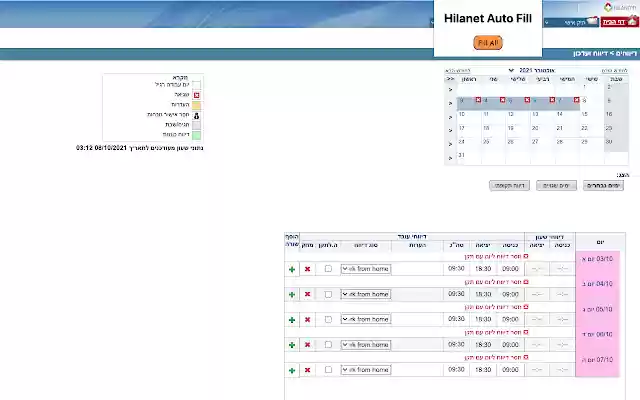The width and height of the screenshot is (640, 400).
Task: Edit the entry time 09:00 for 03/10
Action: (510, 269)
